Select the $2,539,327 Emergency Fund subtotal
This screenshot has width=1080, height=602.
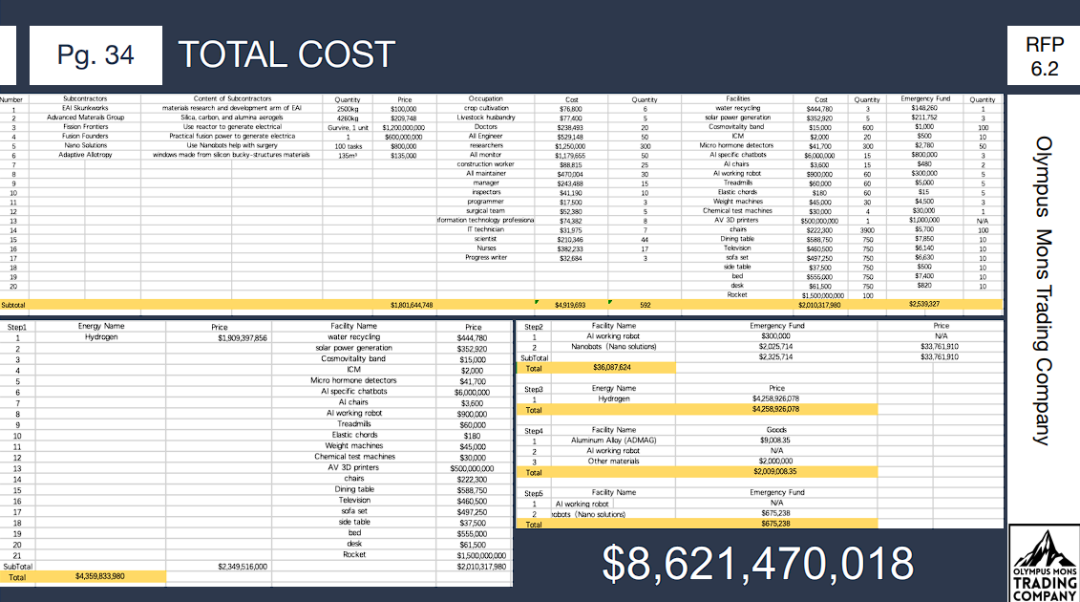coord(923,304)
